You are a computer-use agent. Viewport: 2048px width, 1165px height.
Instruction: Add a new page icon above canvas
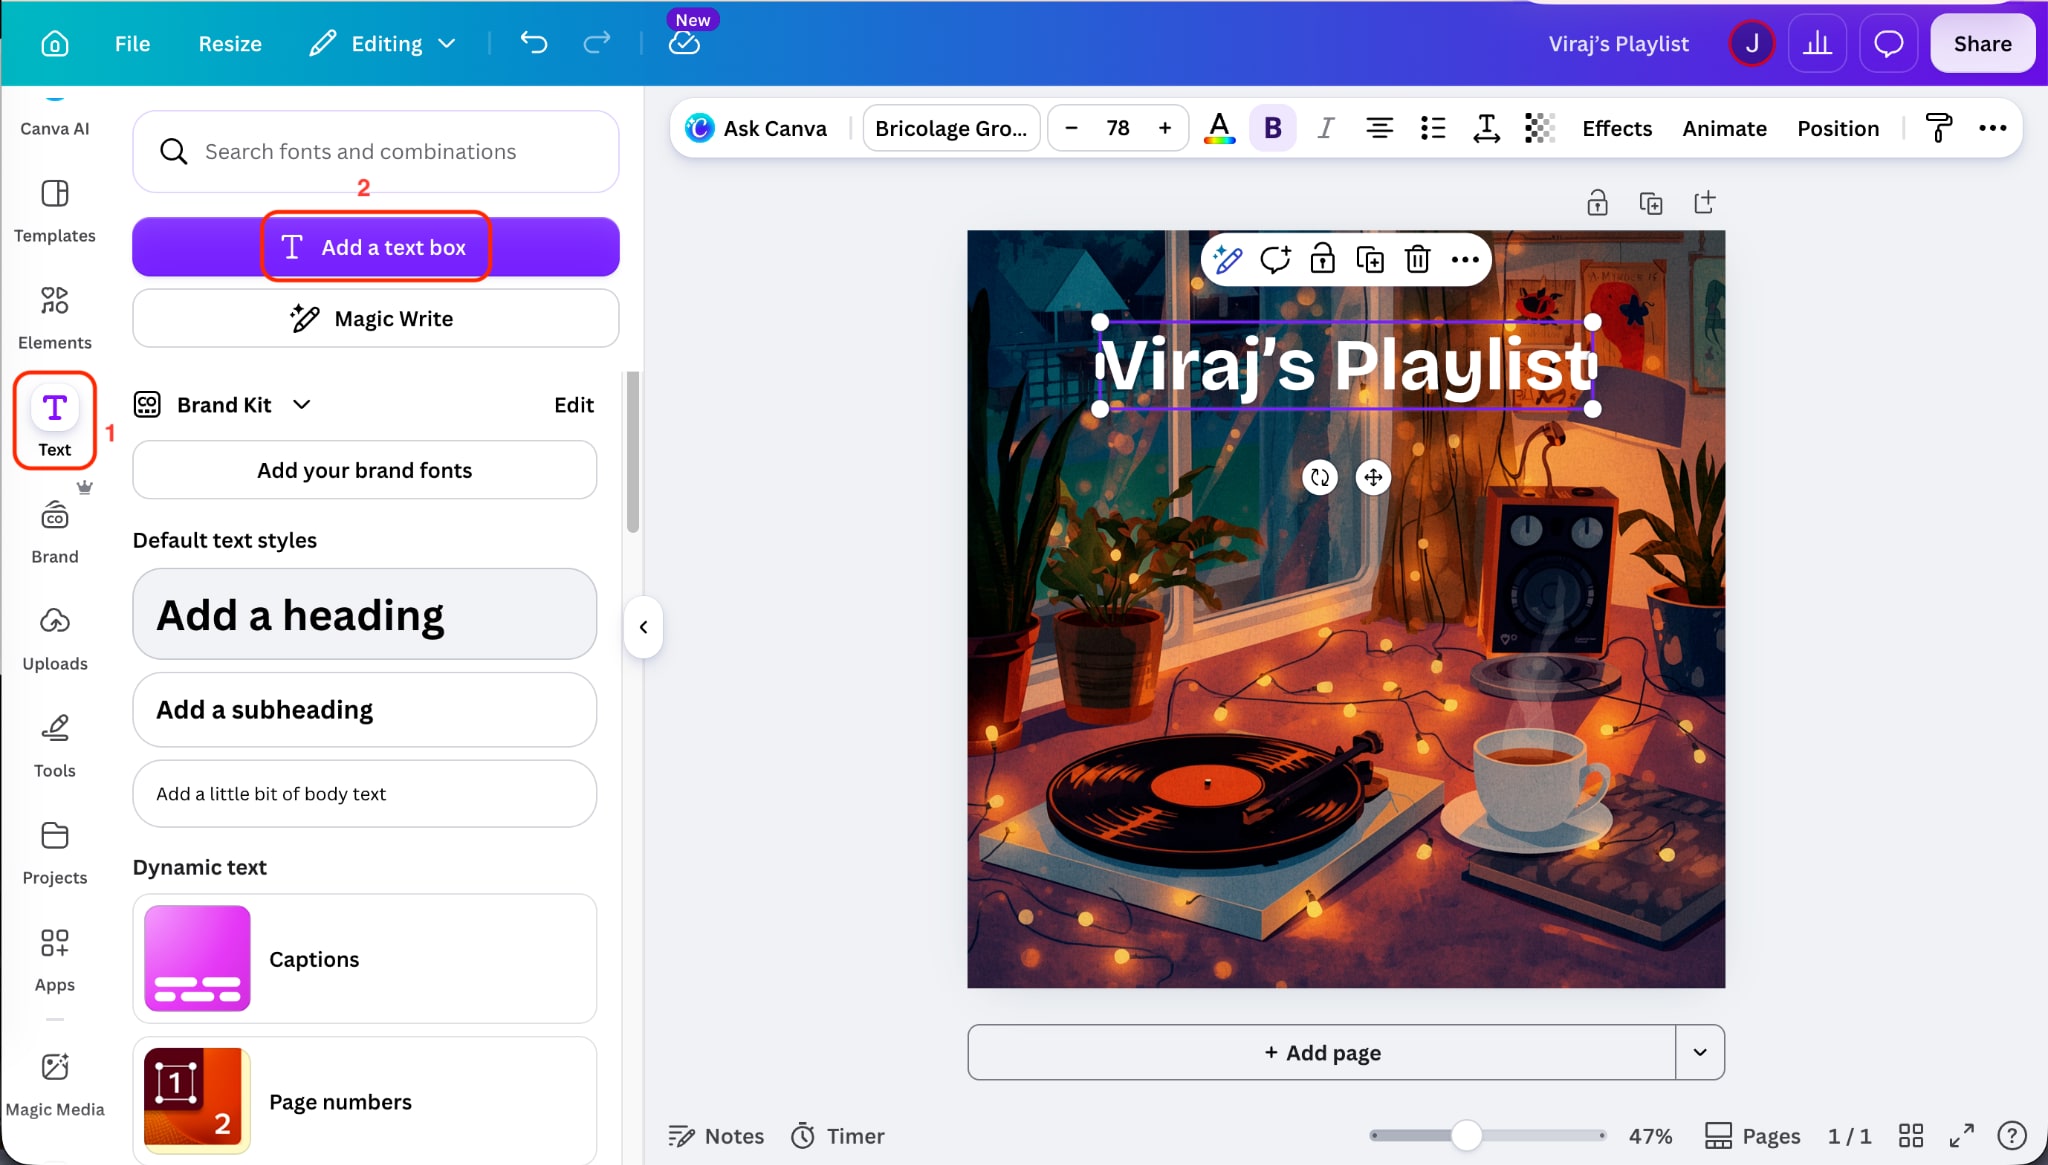[1705, 203]
